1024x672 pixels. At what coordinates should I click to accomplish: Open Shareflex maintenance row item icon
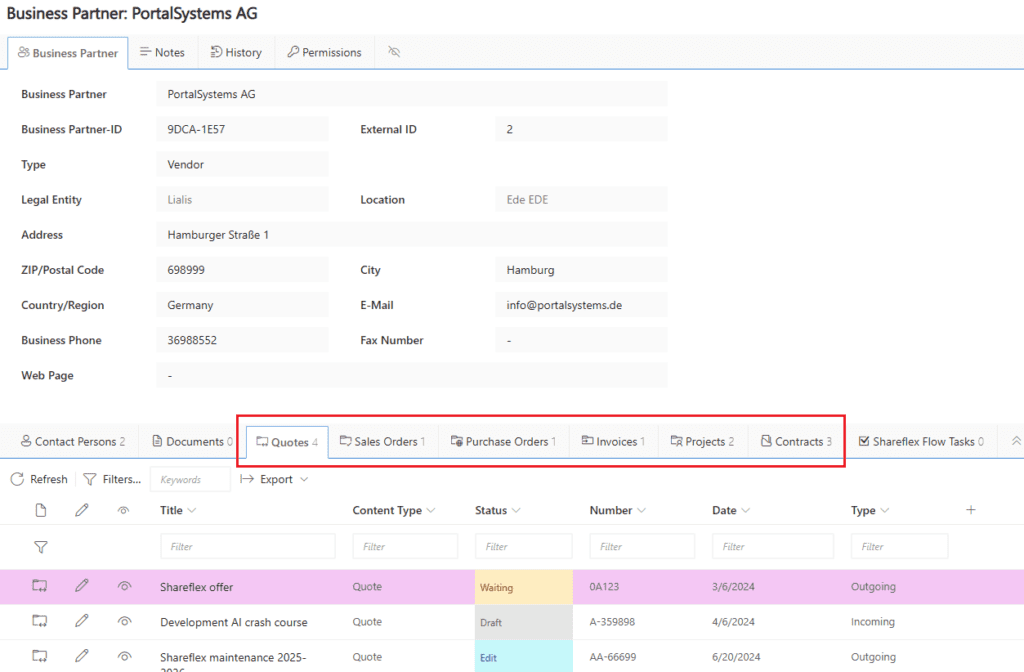[x=40, y=655]
